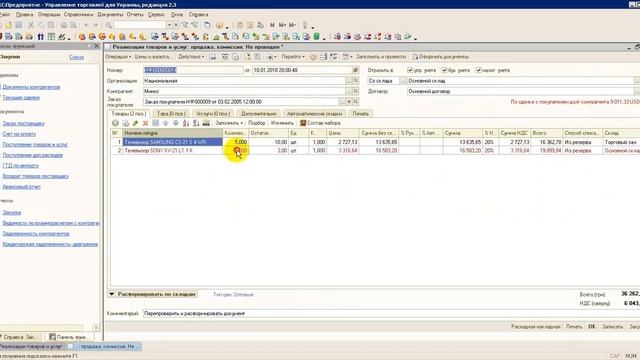Open the Заполнить dropdown in table toolbar

229,123
